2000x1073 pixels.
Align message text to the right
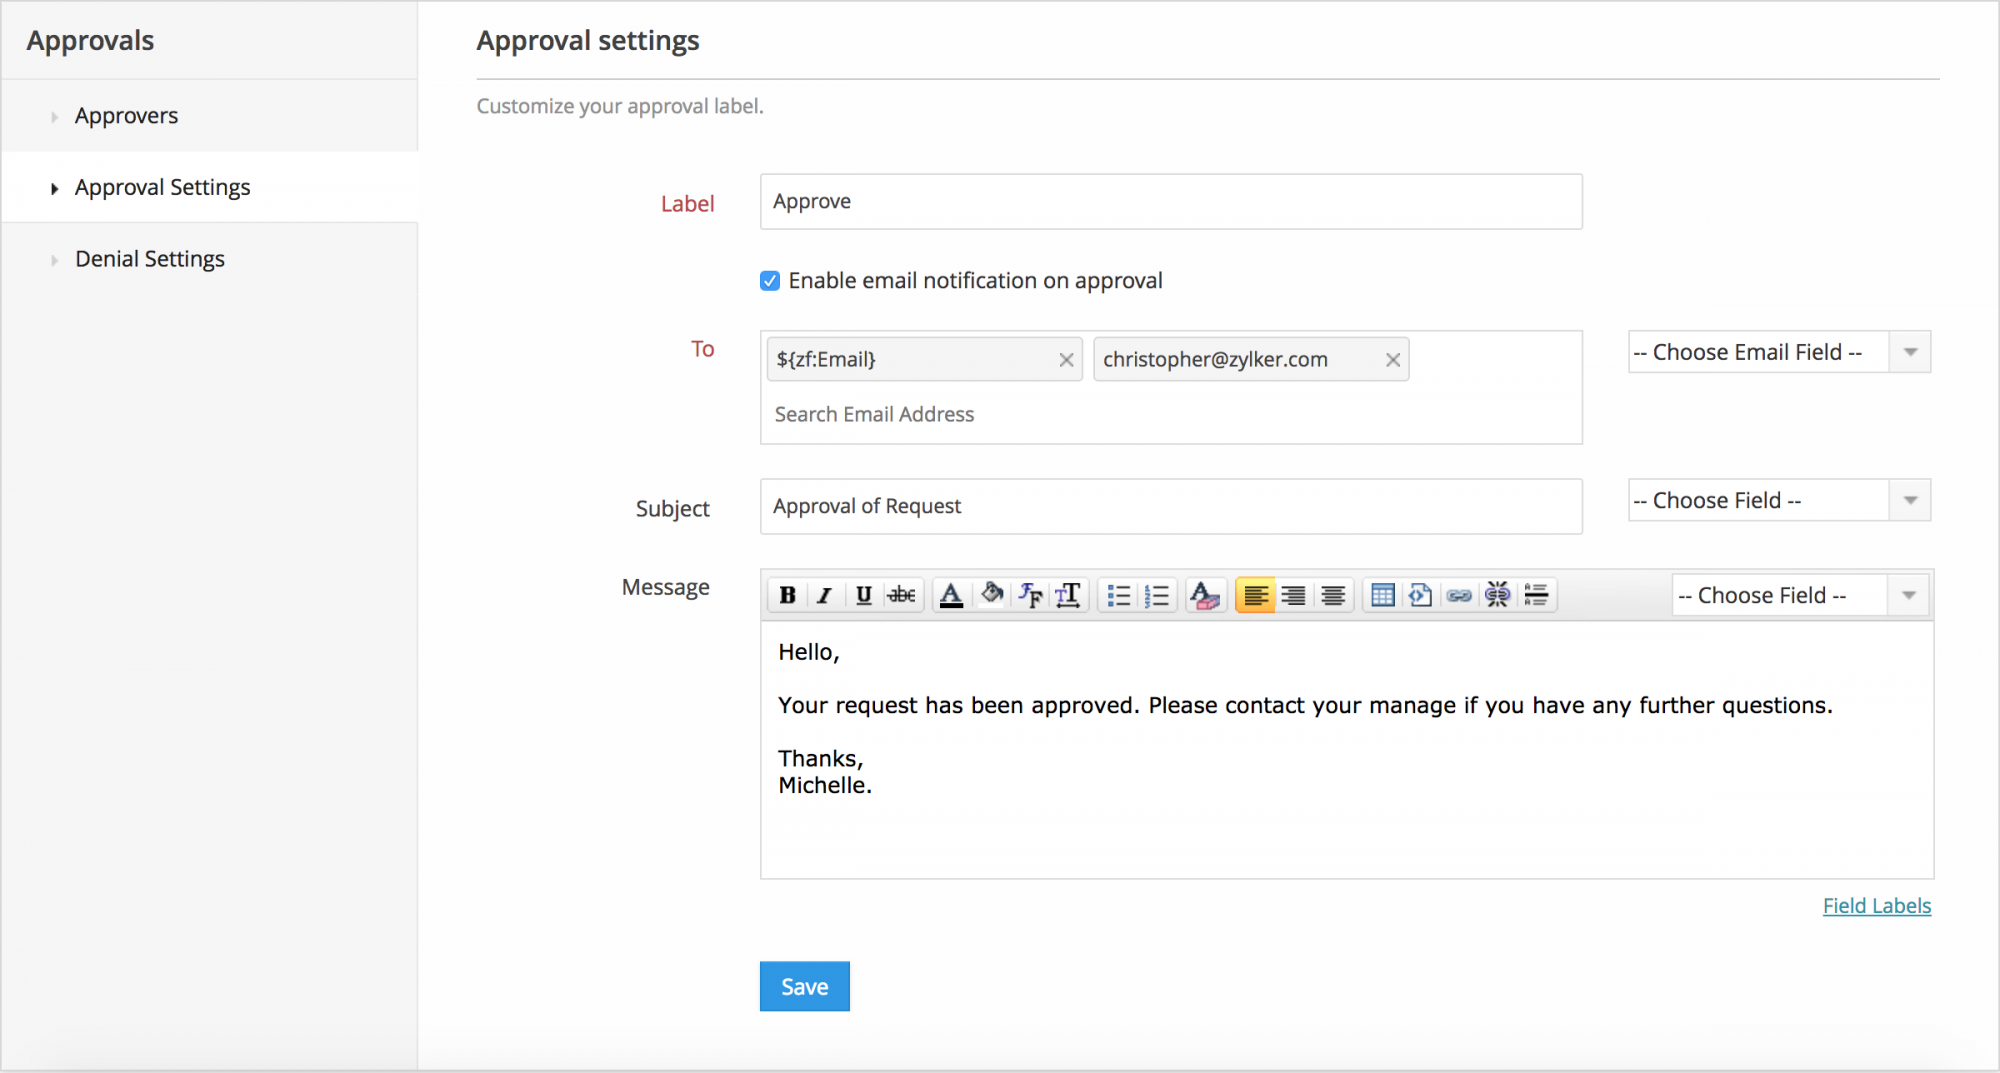coord(1293,596)
